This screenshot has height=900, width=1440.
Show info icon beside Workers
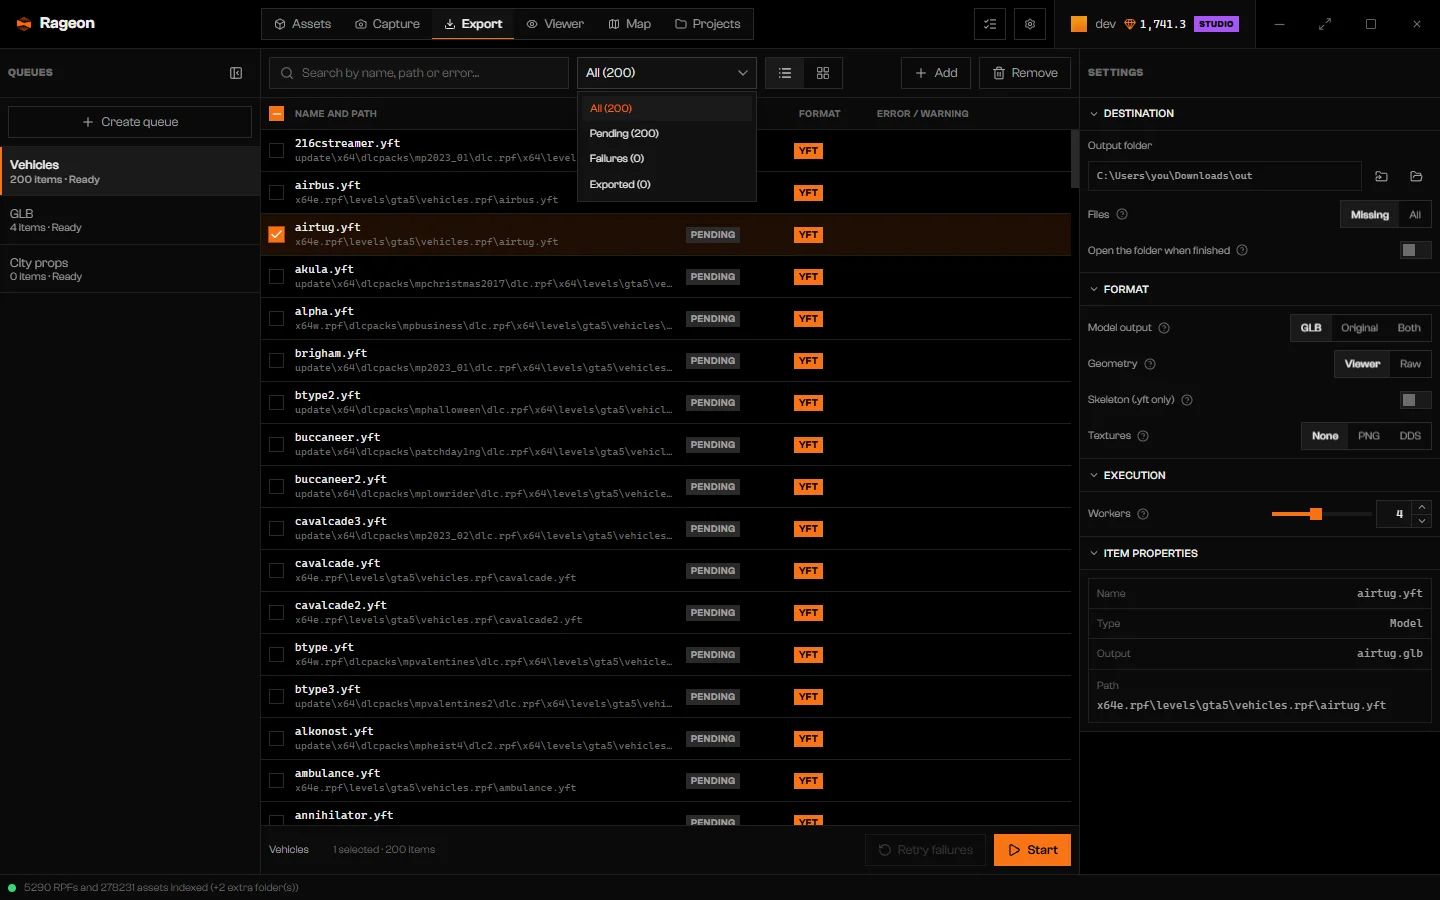coord(1143,514)
